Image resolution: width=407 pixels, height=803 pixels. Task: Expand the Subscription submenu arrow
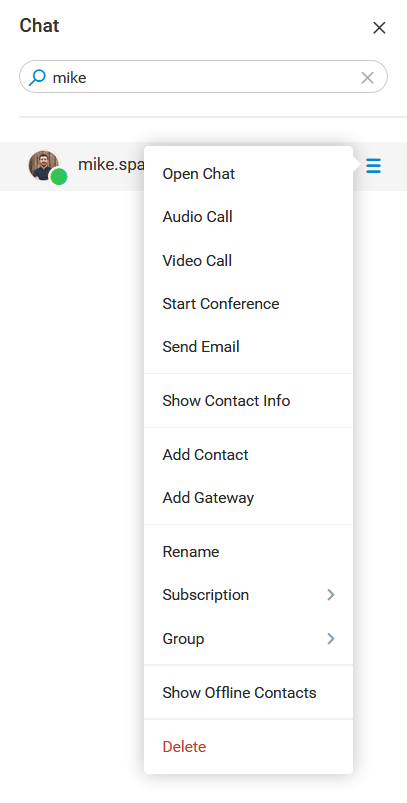[331, 595]
